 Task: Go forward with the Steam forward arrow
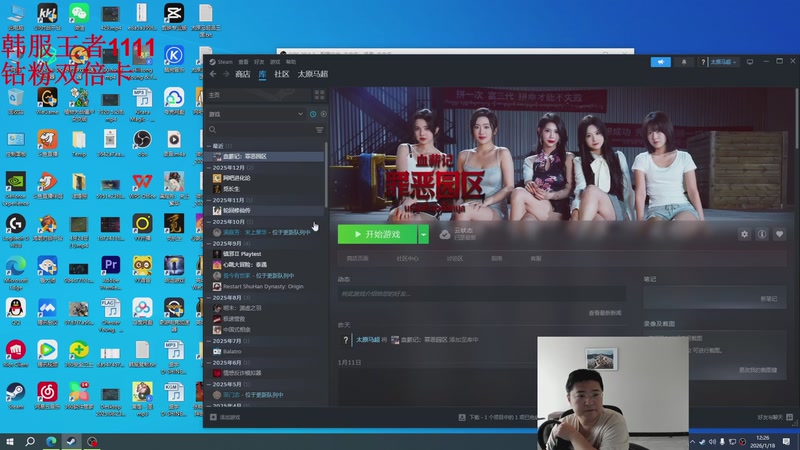click(x=226, y=74)
